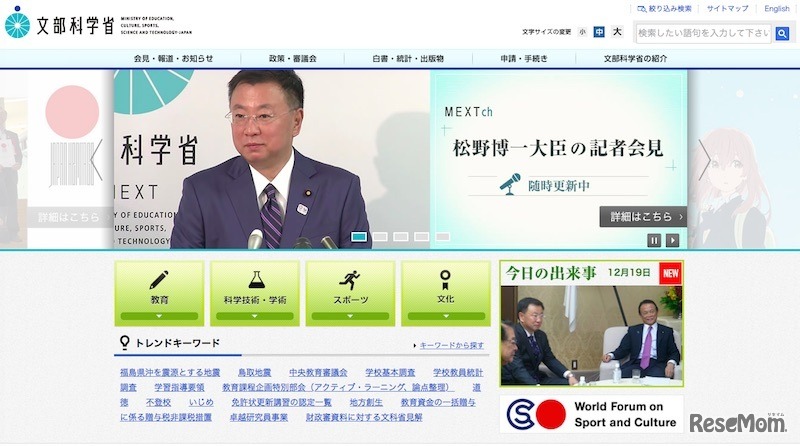
Task: Set text size to 中
Action: pos(599,32)
